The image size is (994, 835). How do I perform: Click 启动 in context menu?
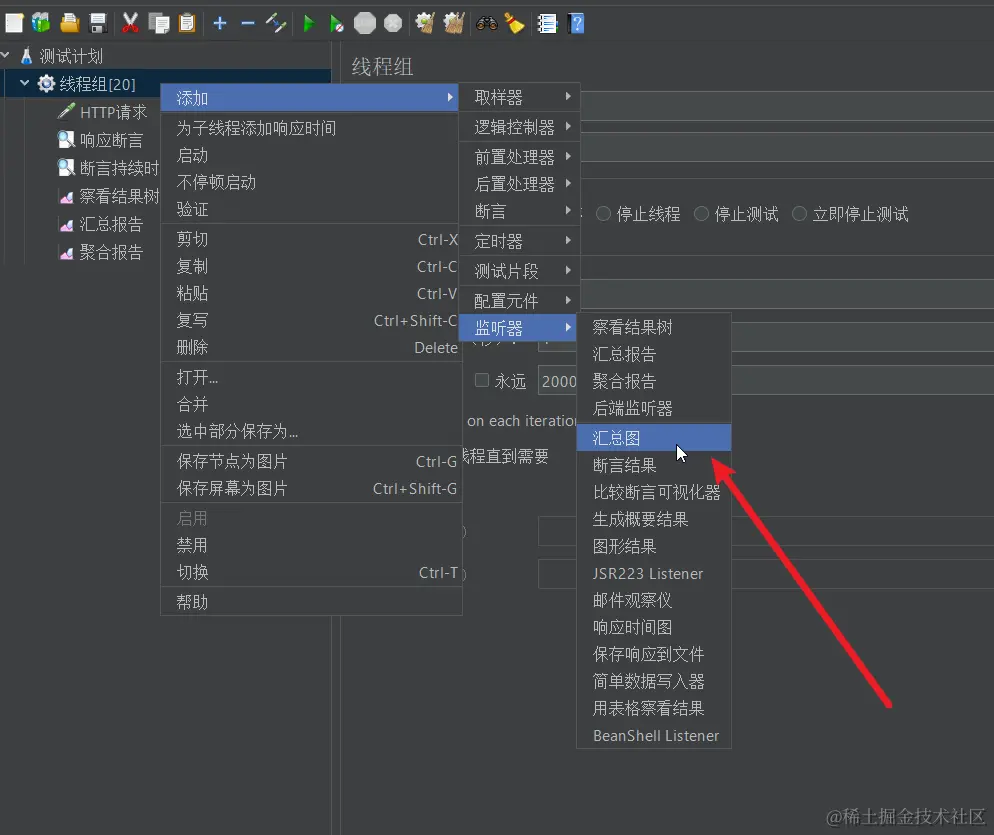tap(309, 155)
